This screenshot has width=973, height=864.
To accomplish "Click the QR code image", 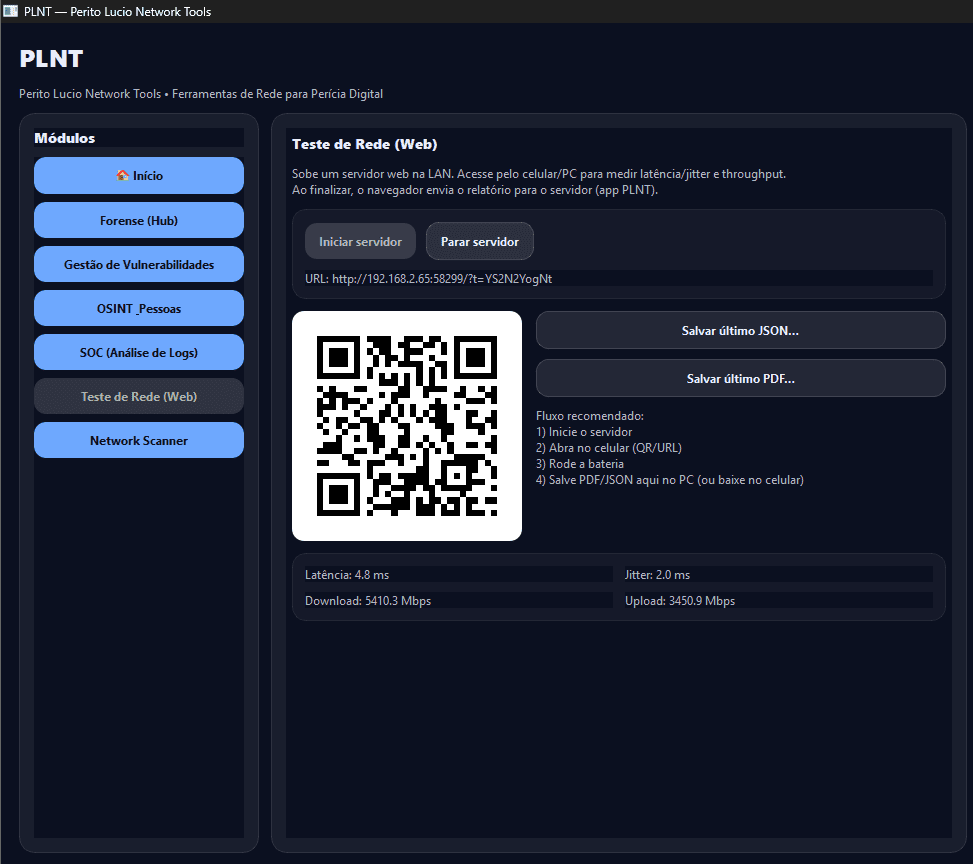I will (406, 425).
